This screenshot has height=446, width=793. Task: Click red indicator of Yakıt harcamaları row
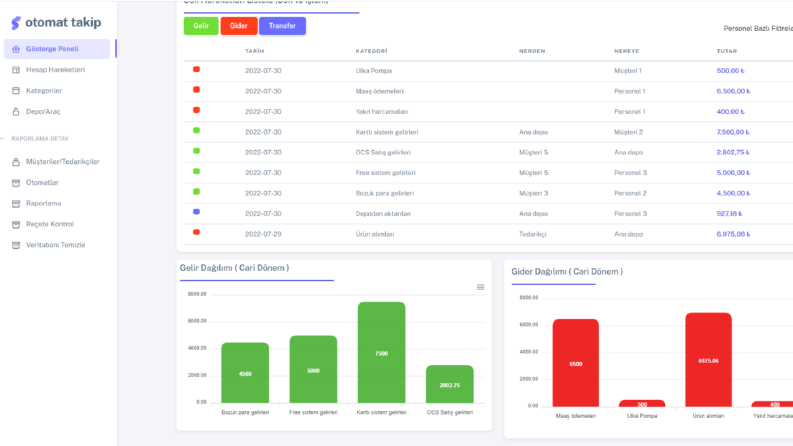tap(196, 110)
